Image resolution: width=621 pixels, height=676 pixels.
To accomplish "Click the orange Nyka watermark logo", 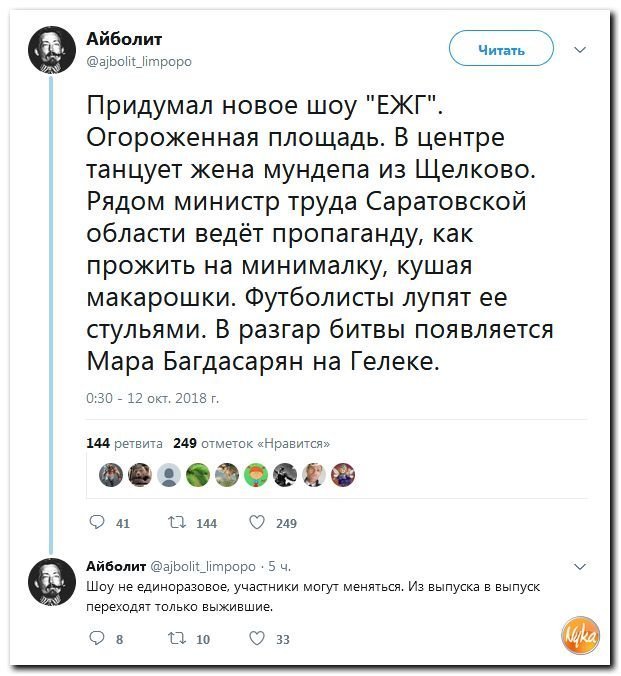I will click(x=581, y=635).
